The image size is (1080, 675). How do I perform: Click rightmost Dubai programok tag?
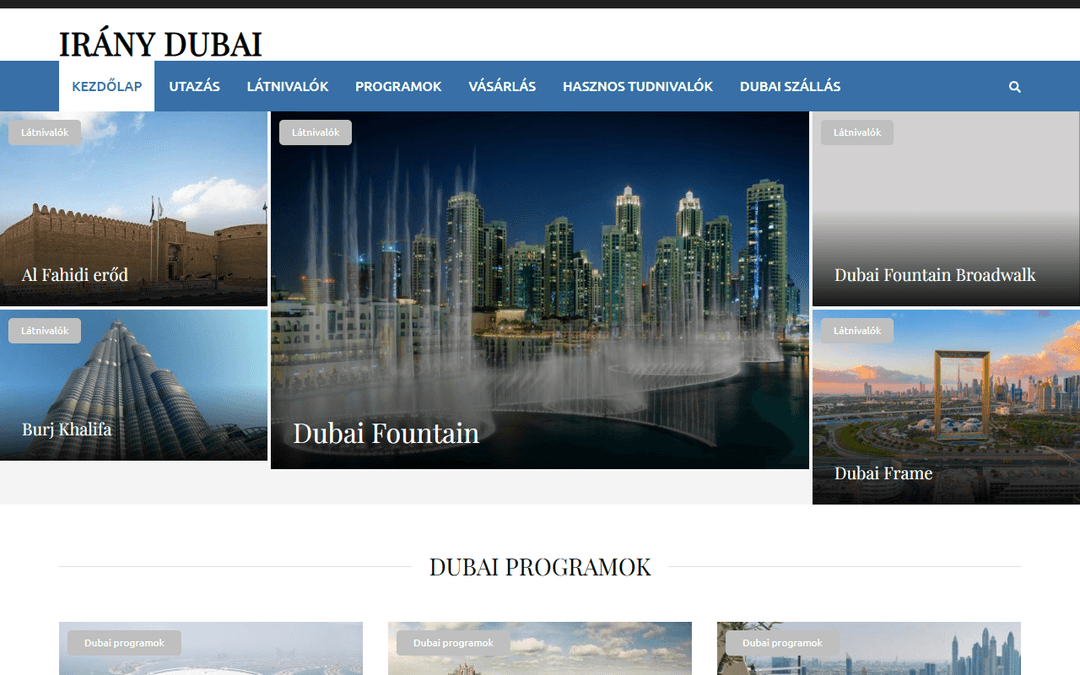(x=782, y=643)
